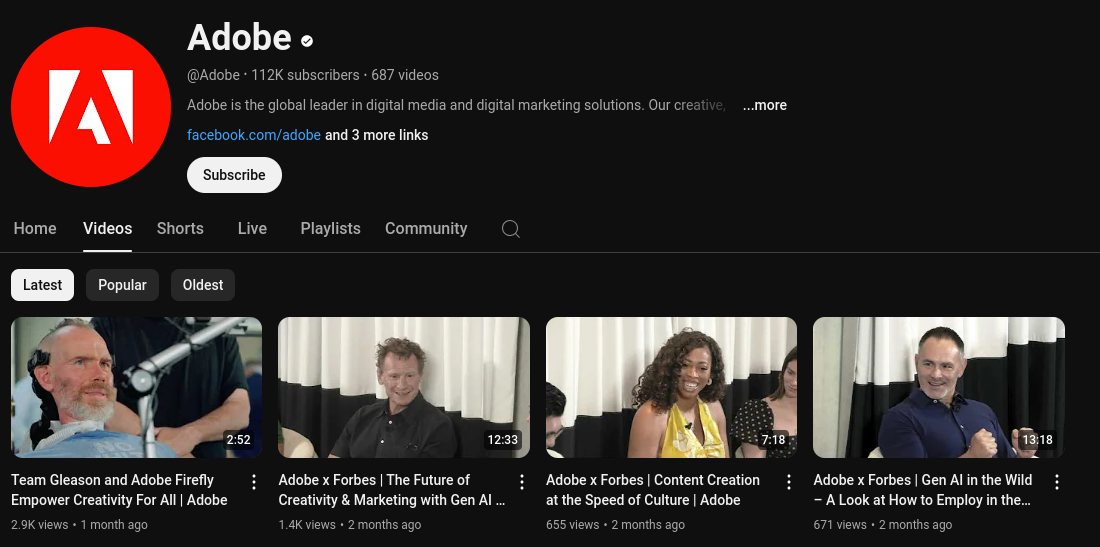Open the Playlists tab
1100x547 pixels.
tap(330, 229)
